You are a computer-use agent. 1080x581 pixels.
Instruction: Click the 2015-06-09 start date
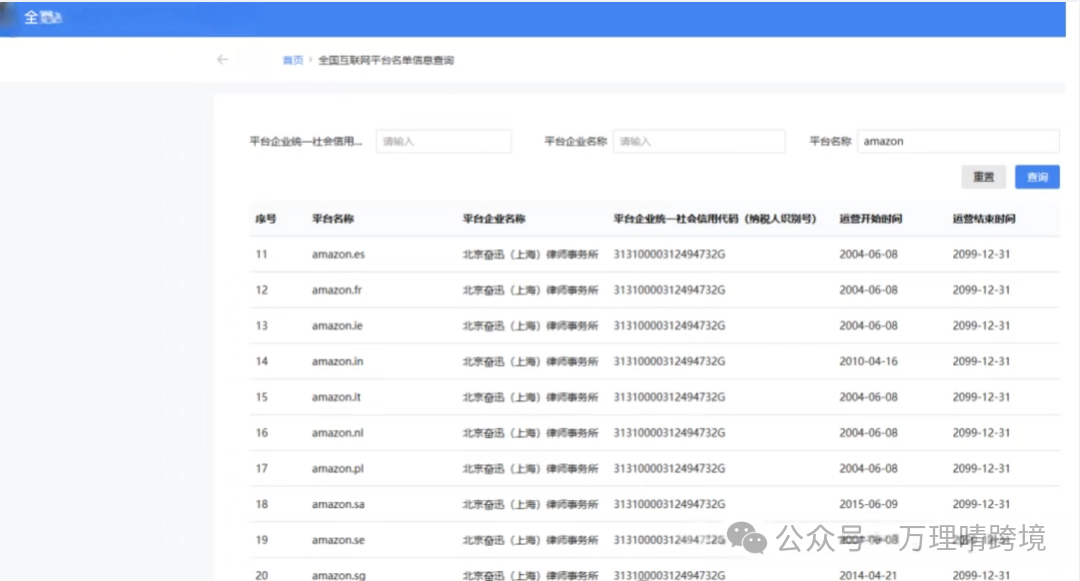coord(869,505)
